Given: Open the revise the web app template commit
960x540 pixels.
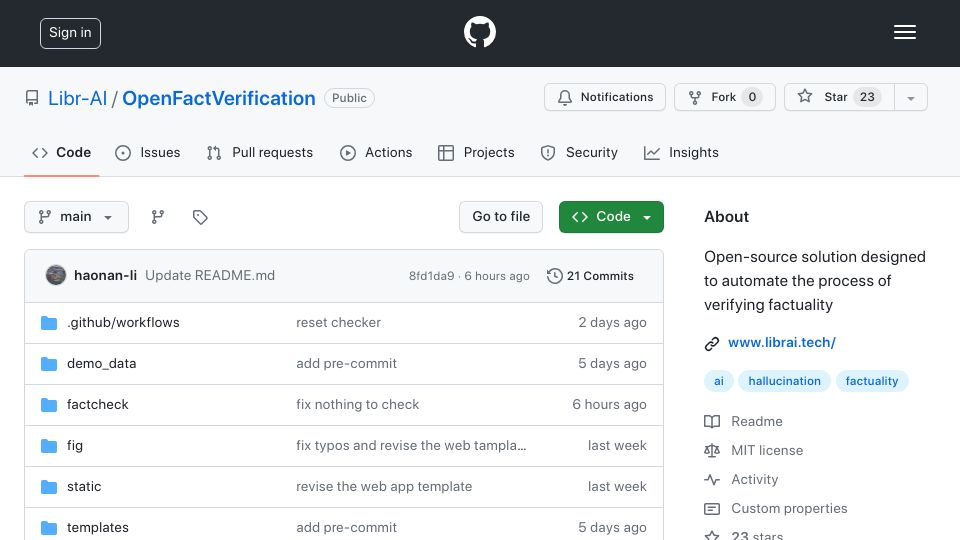Looking at the screenshot, I should click(x=384, y=487).
